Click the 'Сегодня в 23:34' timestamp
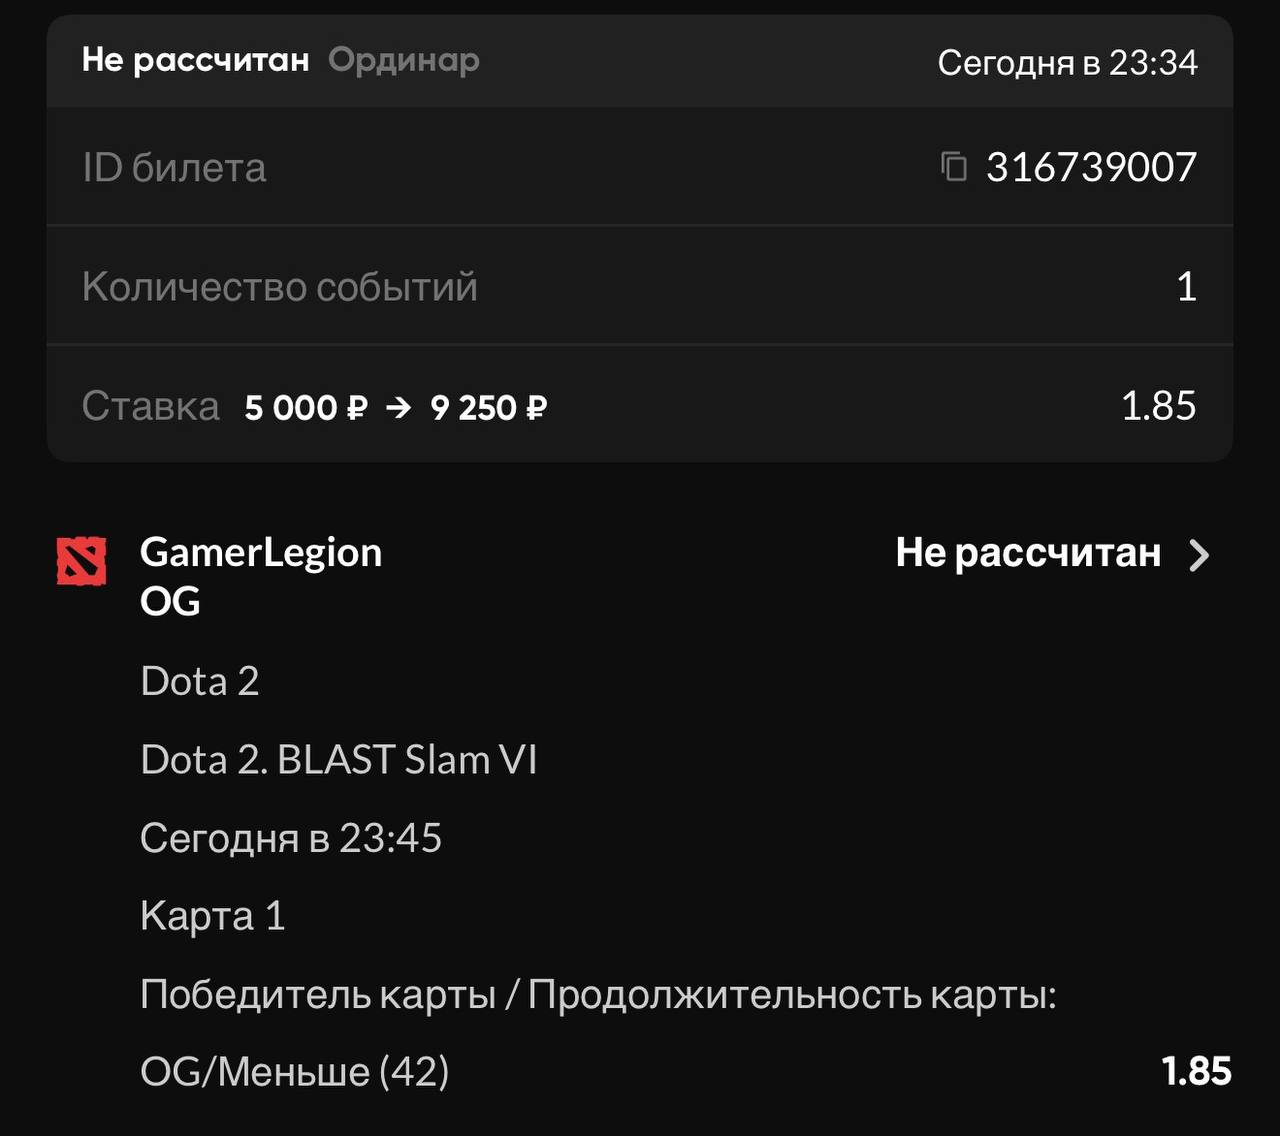 click(1067, 63)
